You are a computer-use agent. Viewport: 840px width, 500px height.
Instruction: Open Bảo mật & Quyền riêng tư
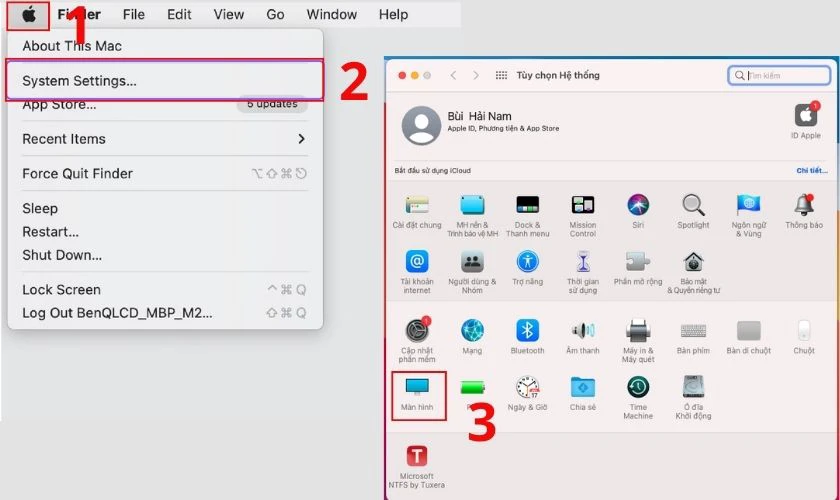click(x=693, y=262)
